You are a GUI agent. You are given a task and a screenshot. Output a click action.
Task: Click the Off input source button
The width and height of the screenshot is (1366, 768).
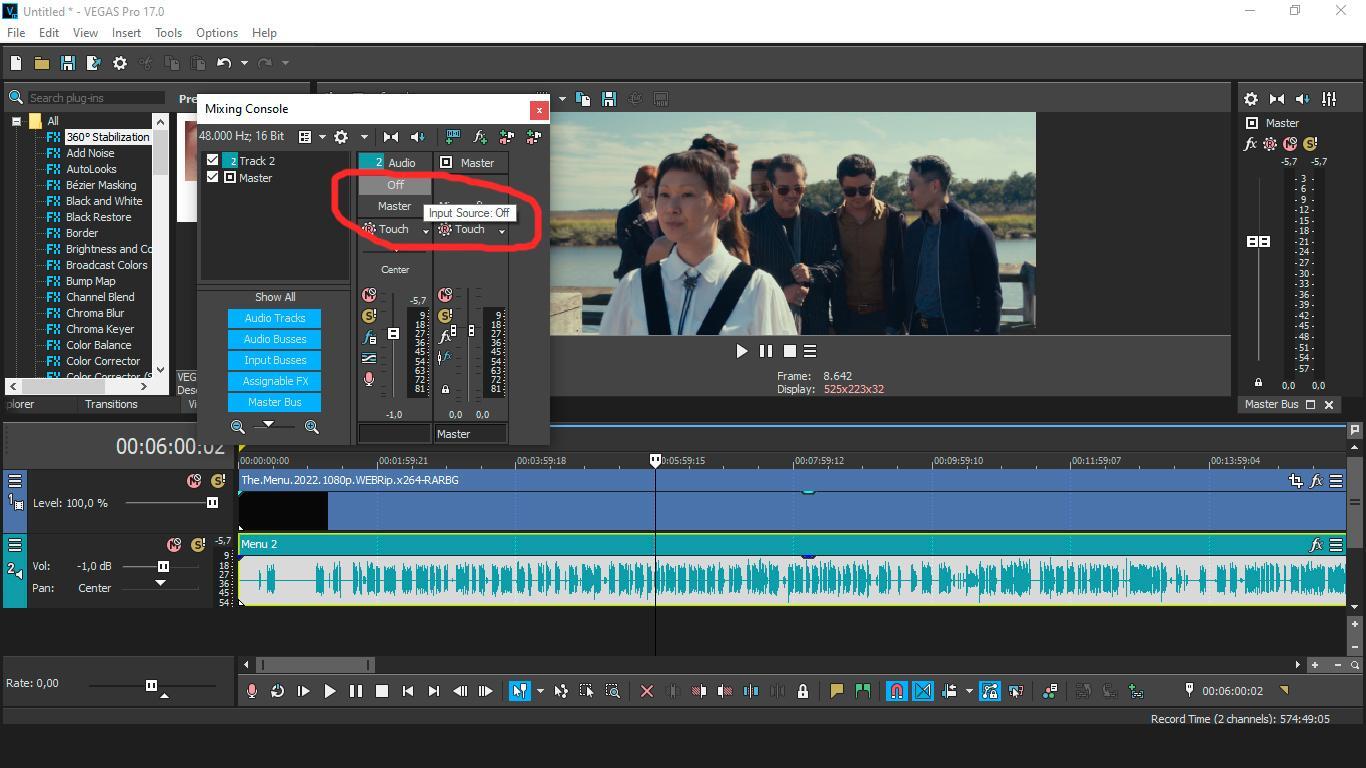[395, 185]
